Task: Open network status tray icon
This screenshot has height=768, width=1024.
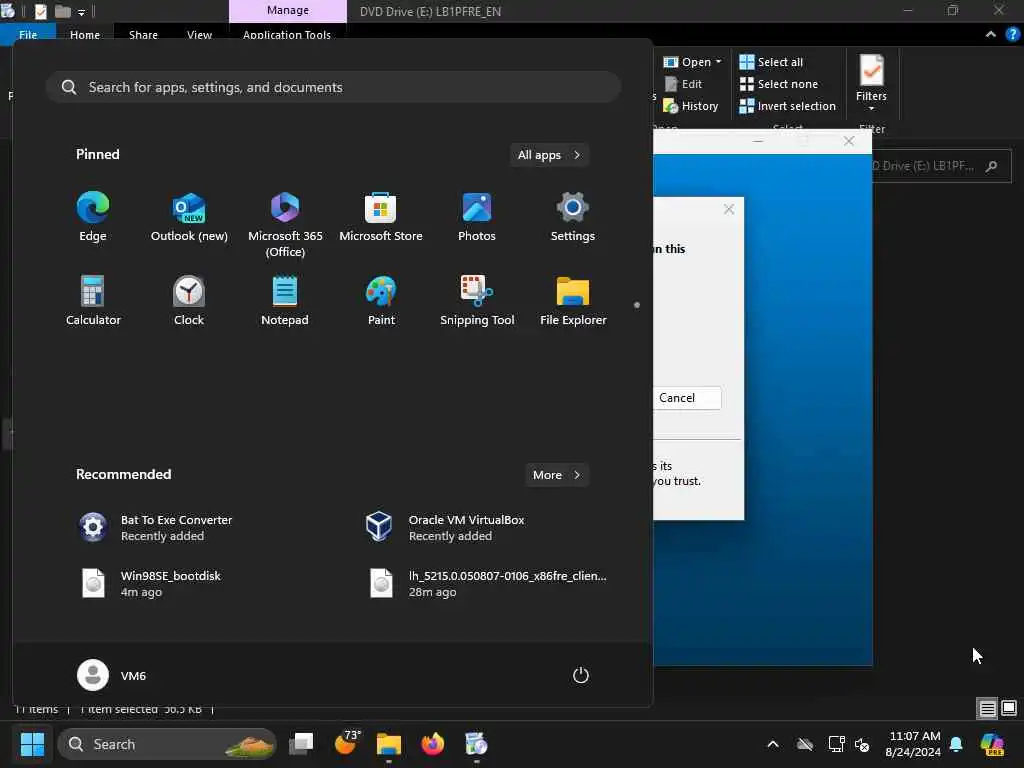Action: 836,744
